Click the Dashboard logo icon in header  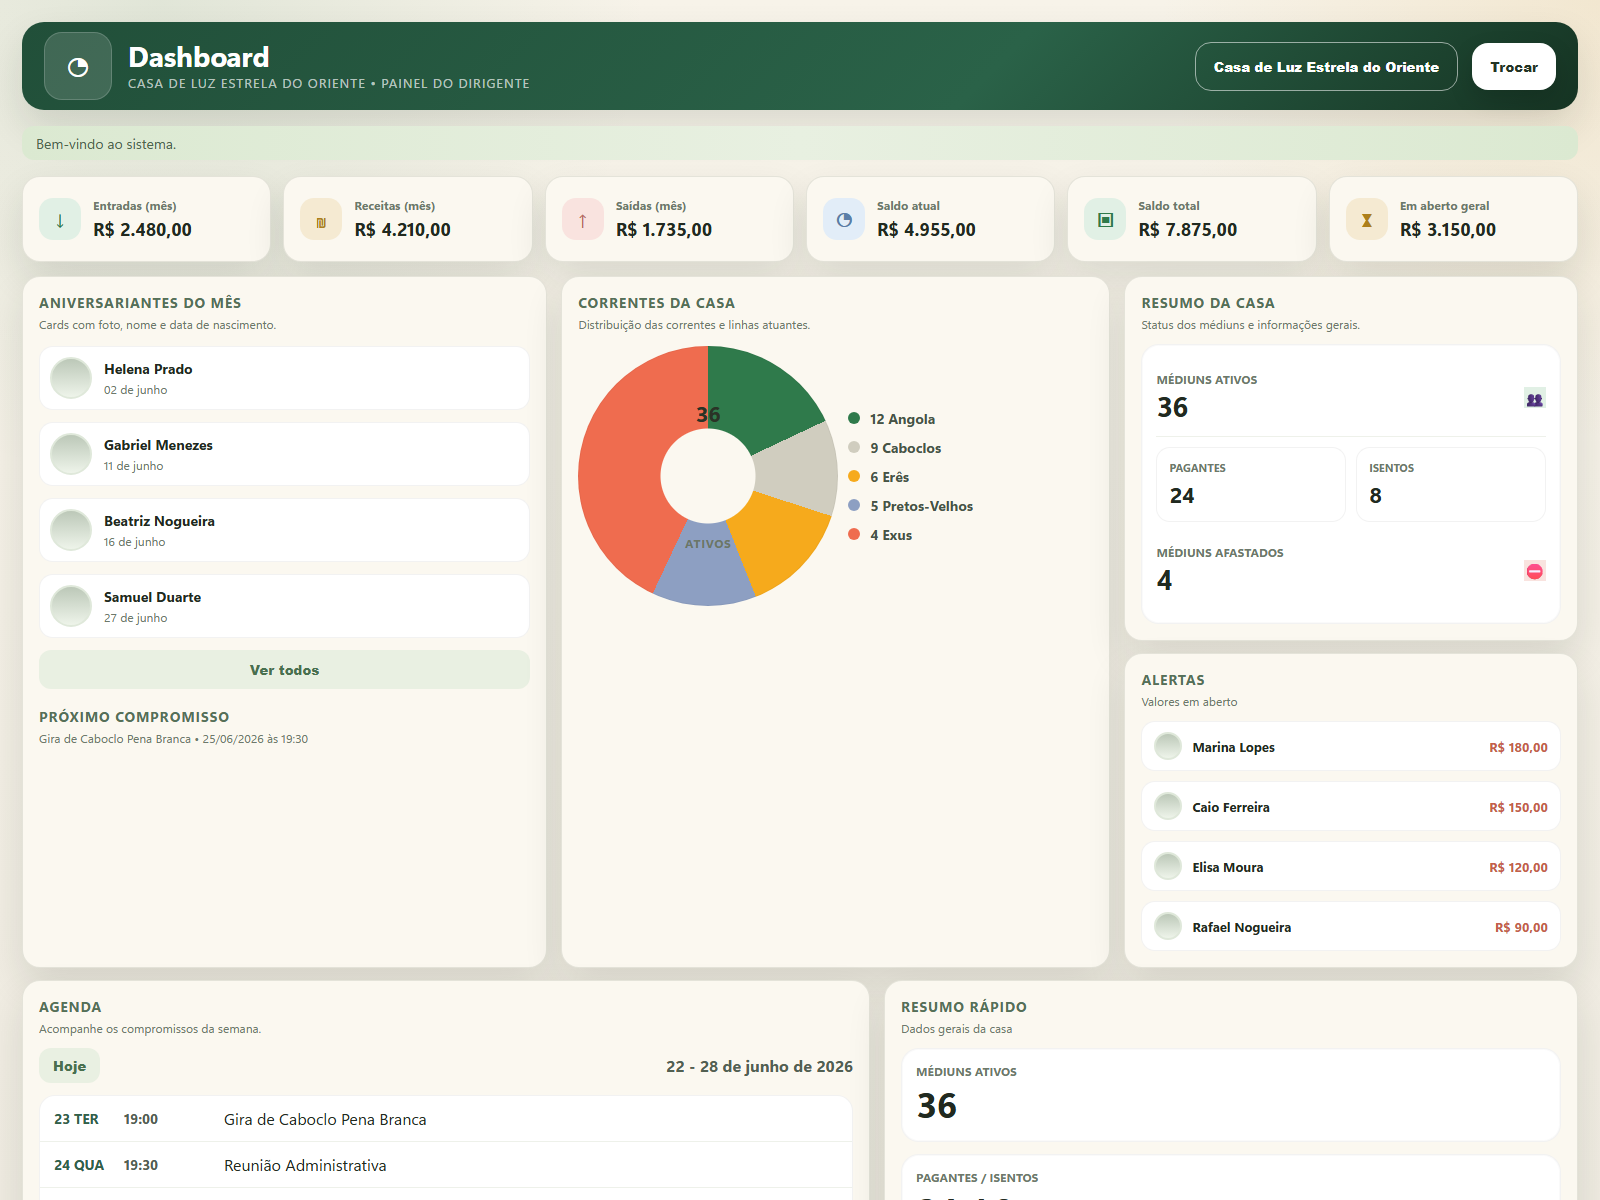click(78, 66)
